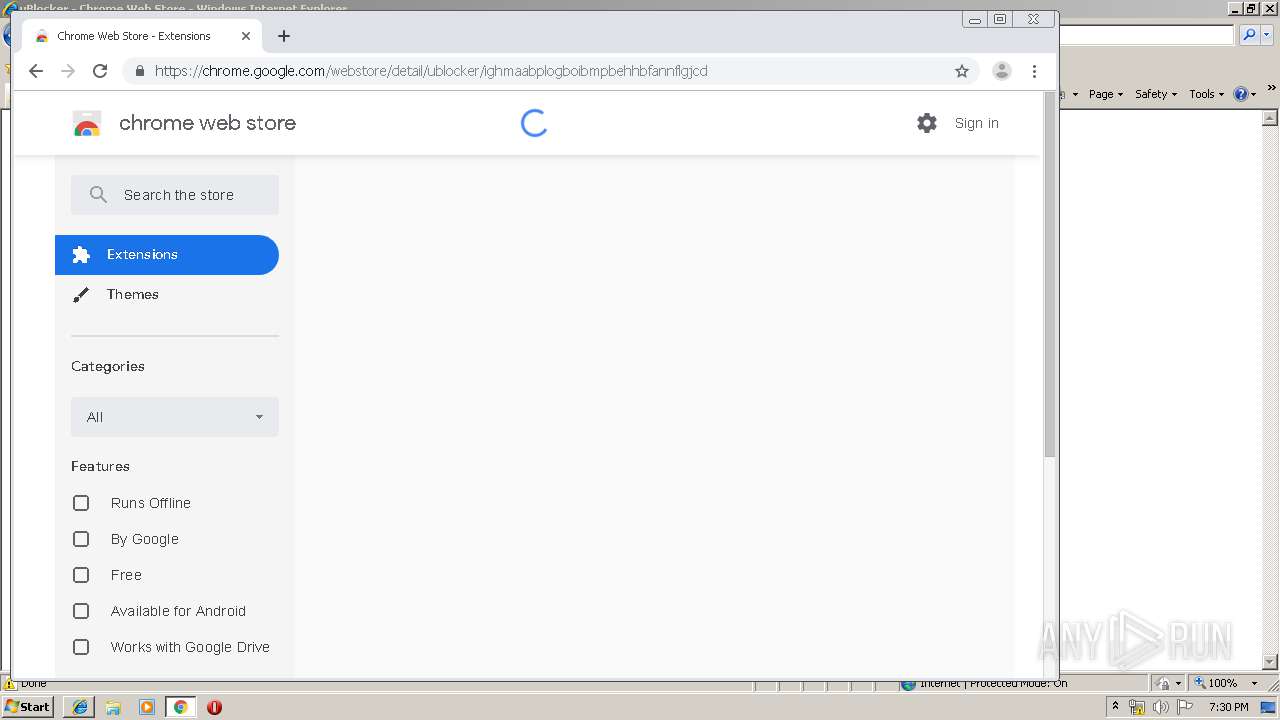Screen dimensions: 1280x720
Task: Open Action Center flag tray icon
Action: (x=1185, y=707)
